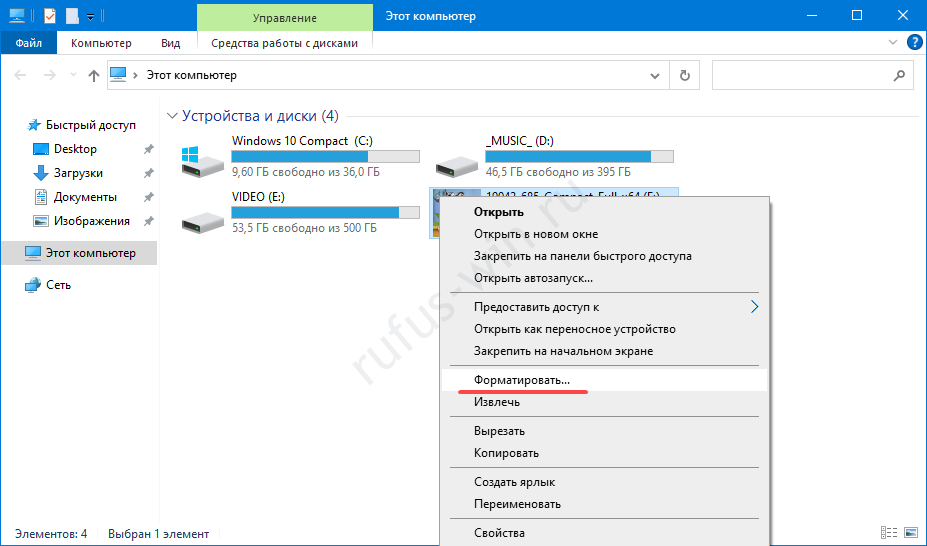The image size is (927, 546).
Task: Click the Properties icon in quick access toolbar
Action: point(50,16)
